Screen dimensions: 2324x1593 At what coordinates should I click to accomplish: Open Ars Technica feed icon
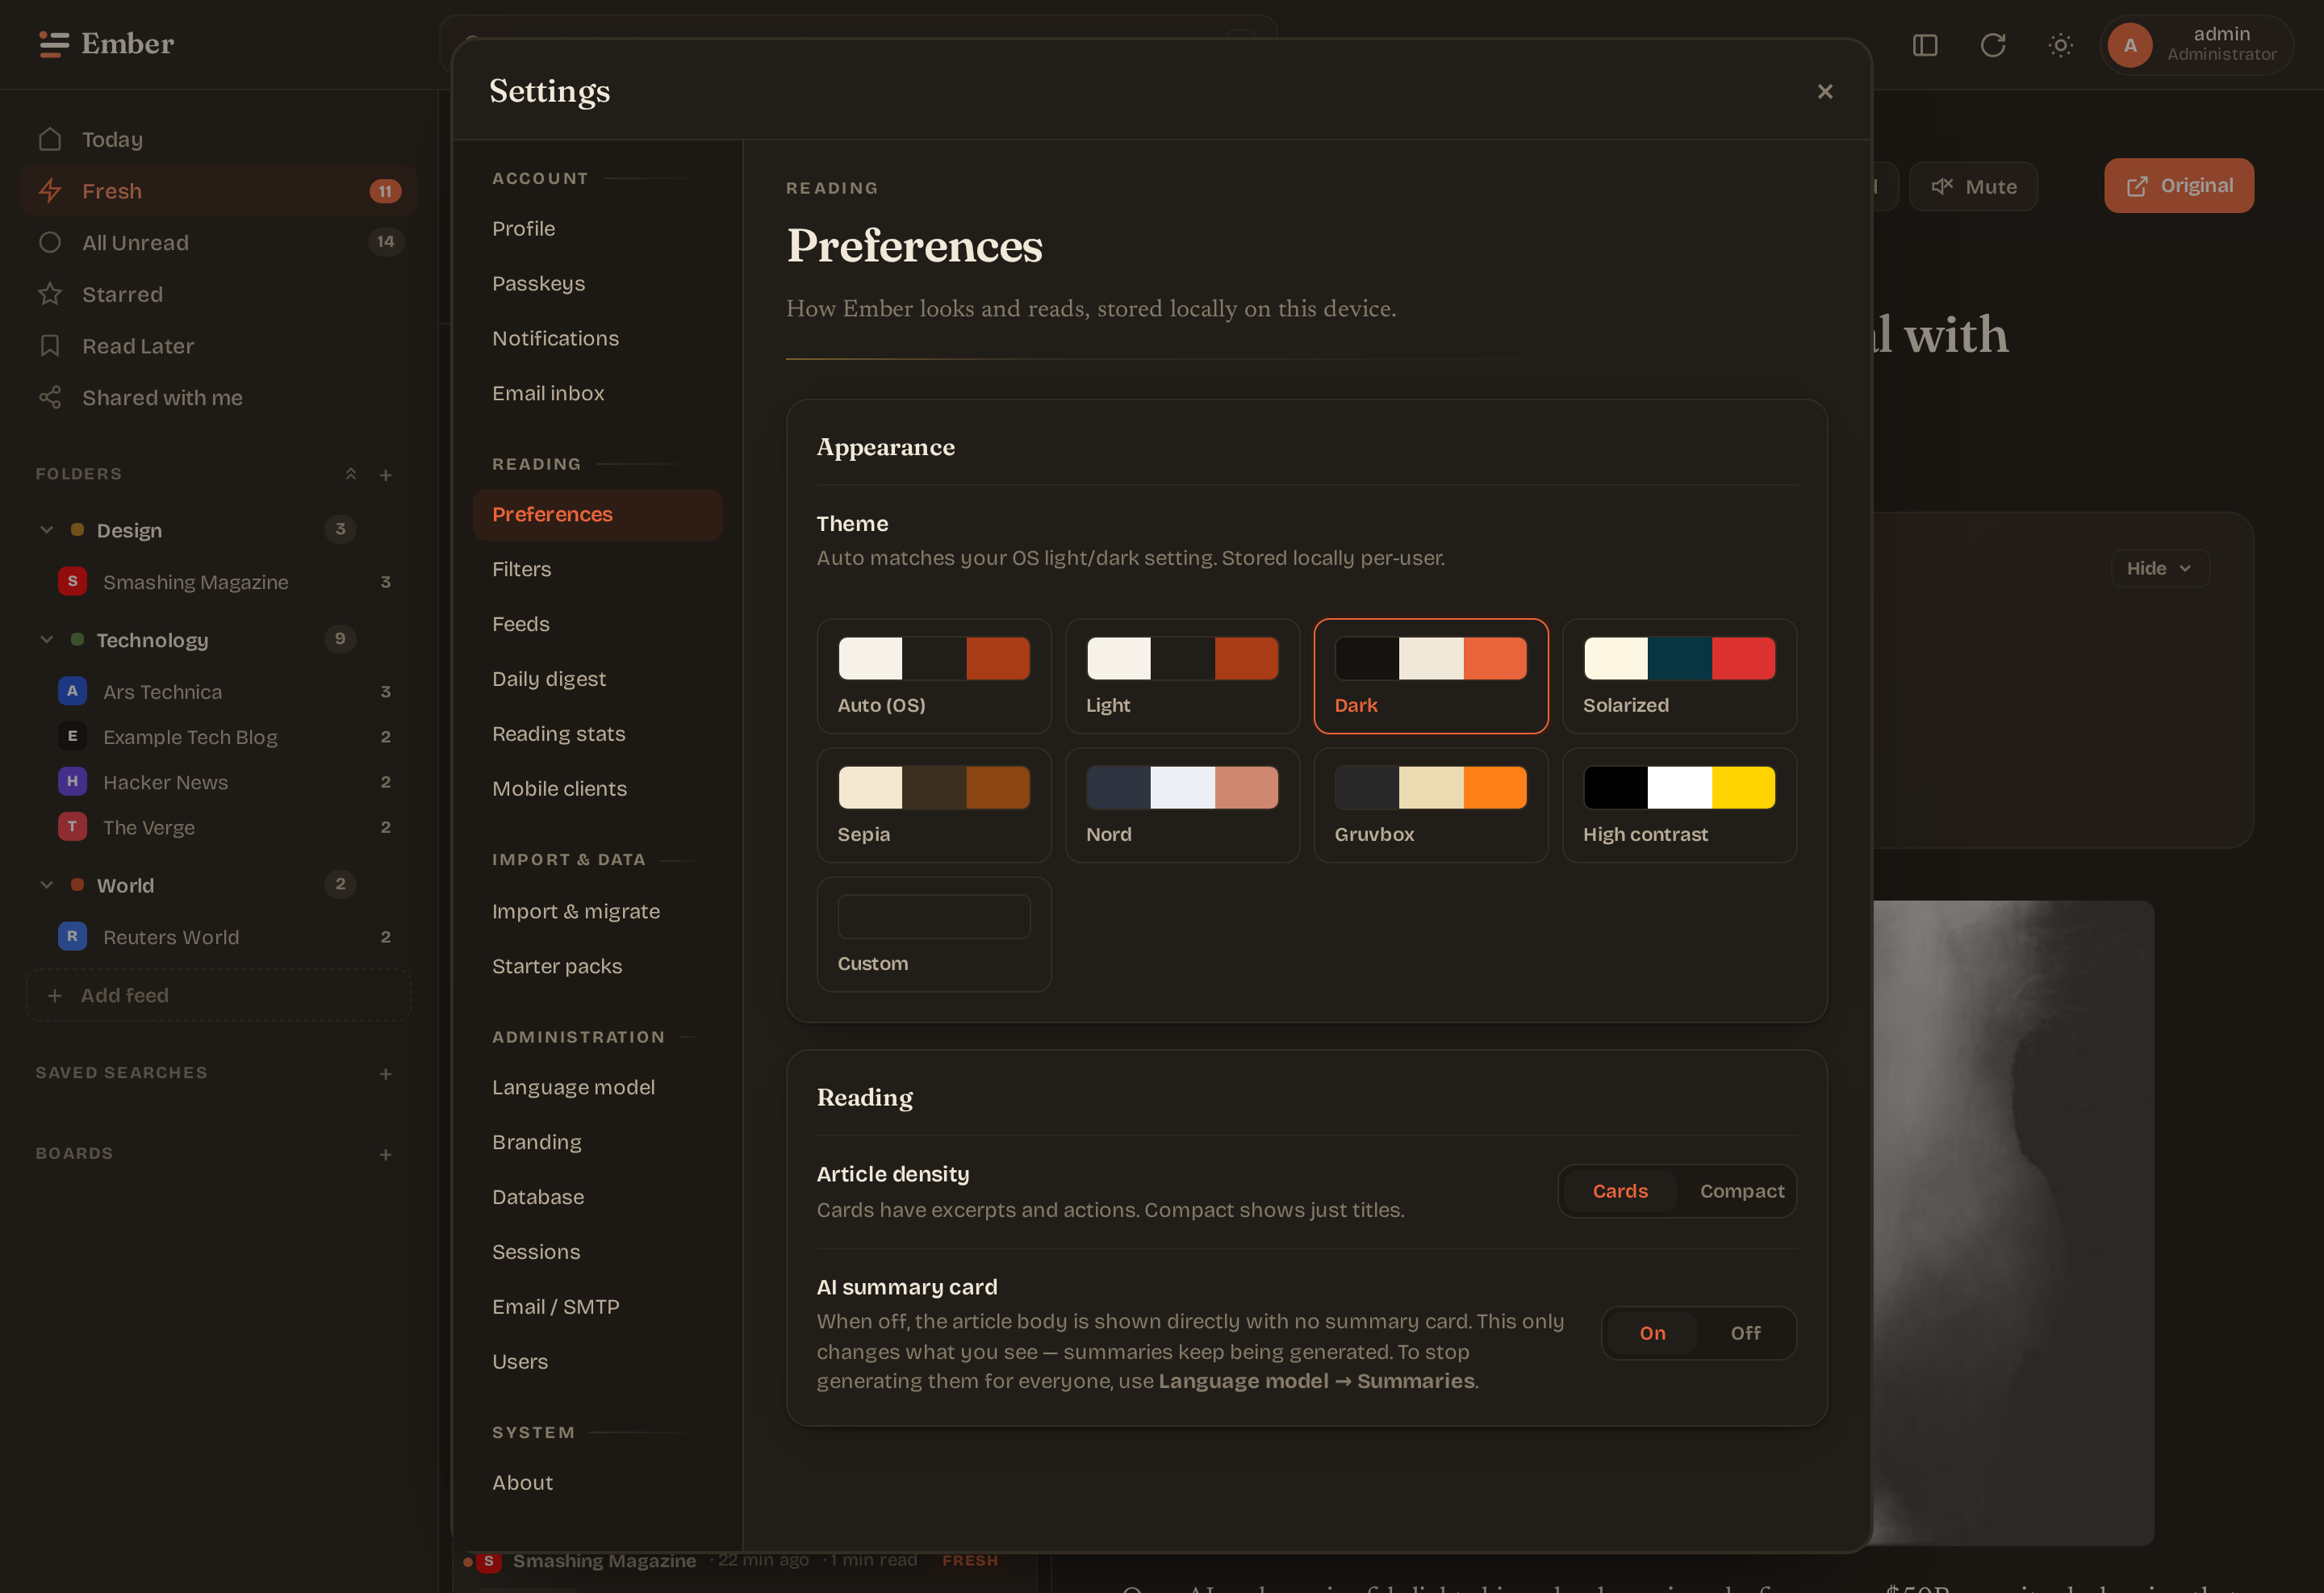coord(72,691)
